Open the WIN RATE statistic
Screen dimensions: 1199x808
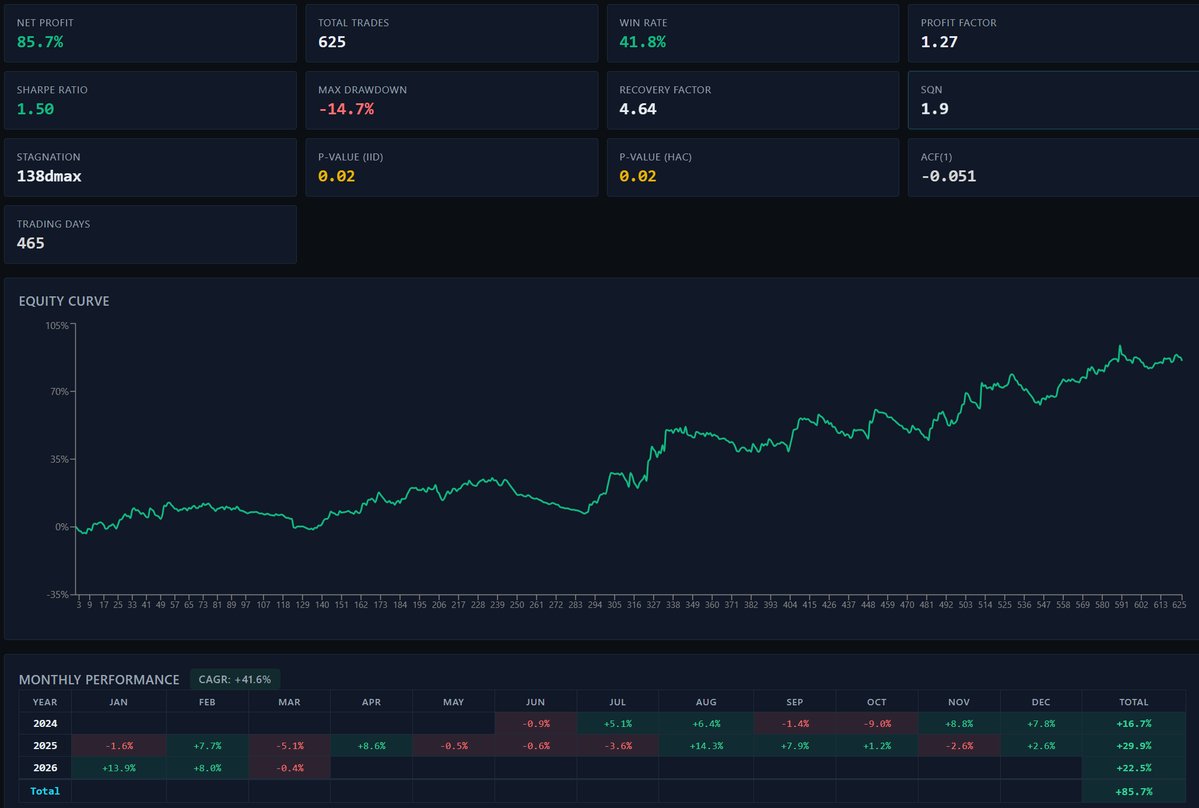(750, 33)
